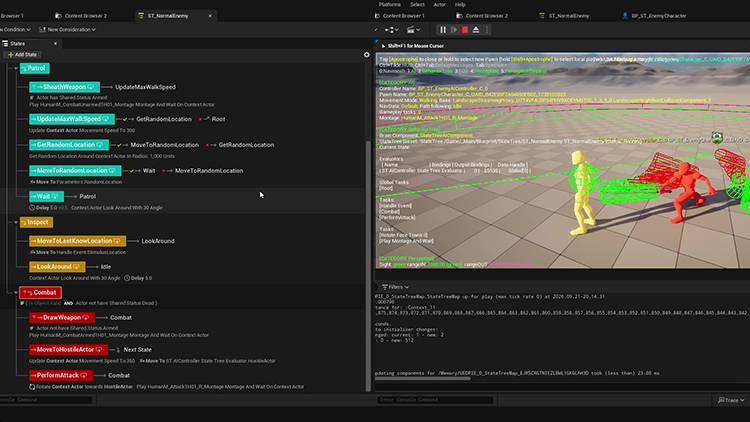Viewport: 750px width, 422px height.
Task: Close the States panel tab
Action: pos(55,44)
